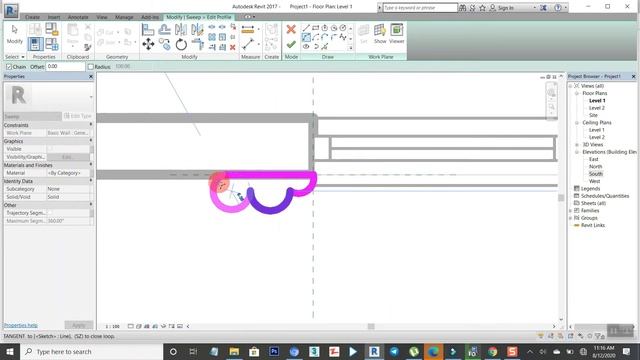Select the Ellipse draw tool
Image resolution: width=640 pixels, height=360 pixels.
pyautogui.click(x=306, y=47)
